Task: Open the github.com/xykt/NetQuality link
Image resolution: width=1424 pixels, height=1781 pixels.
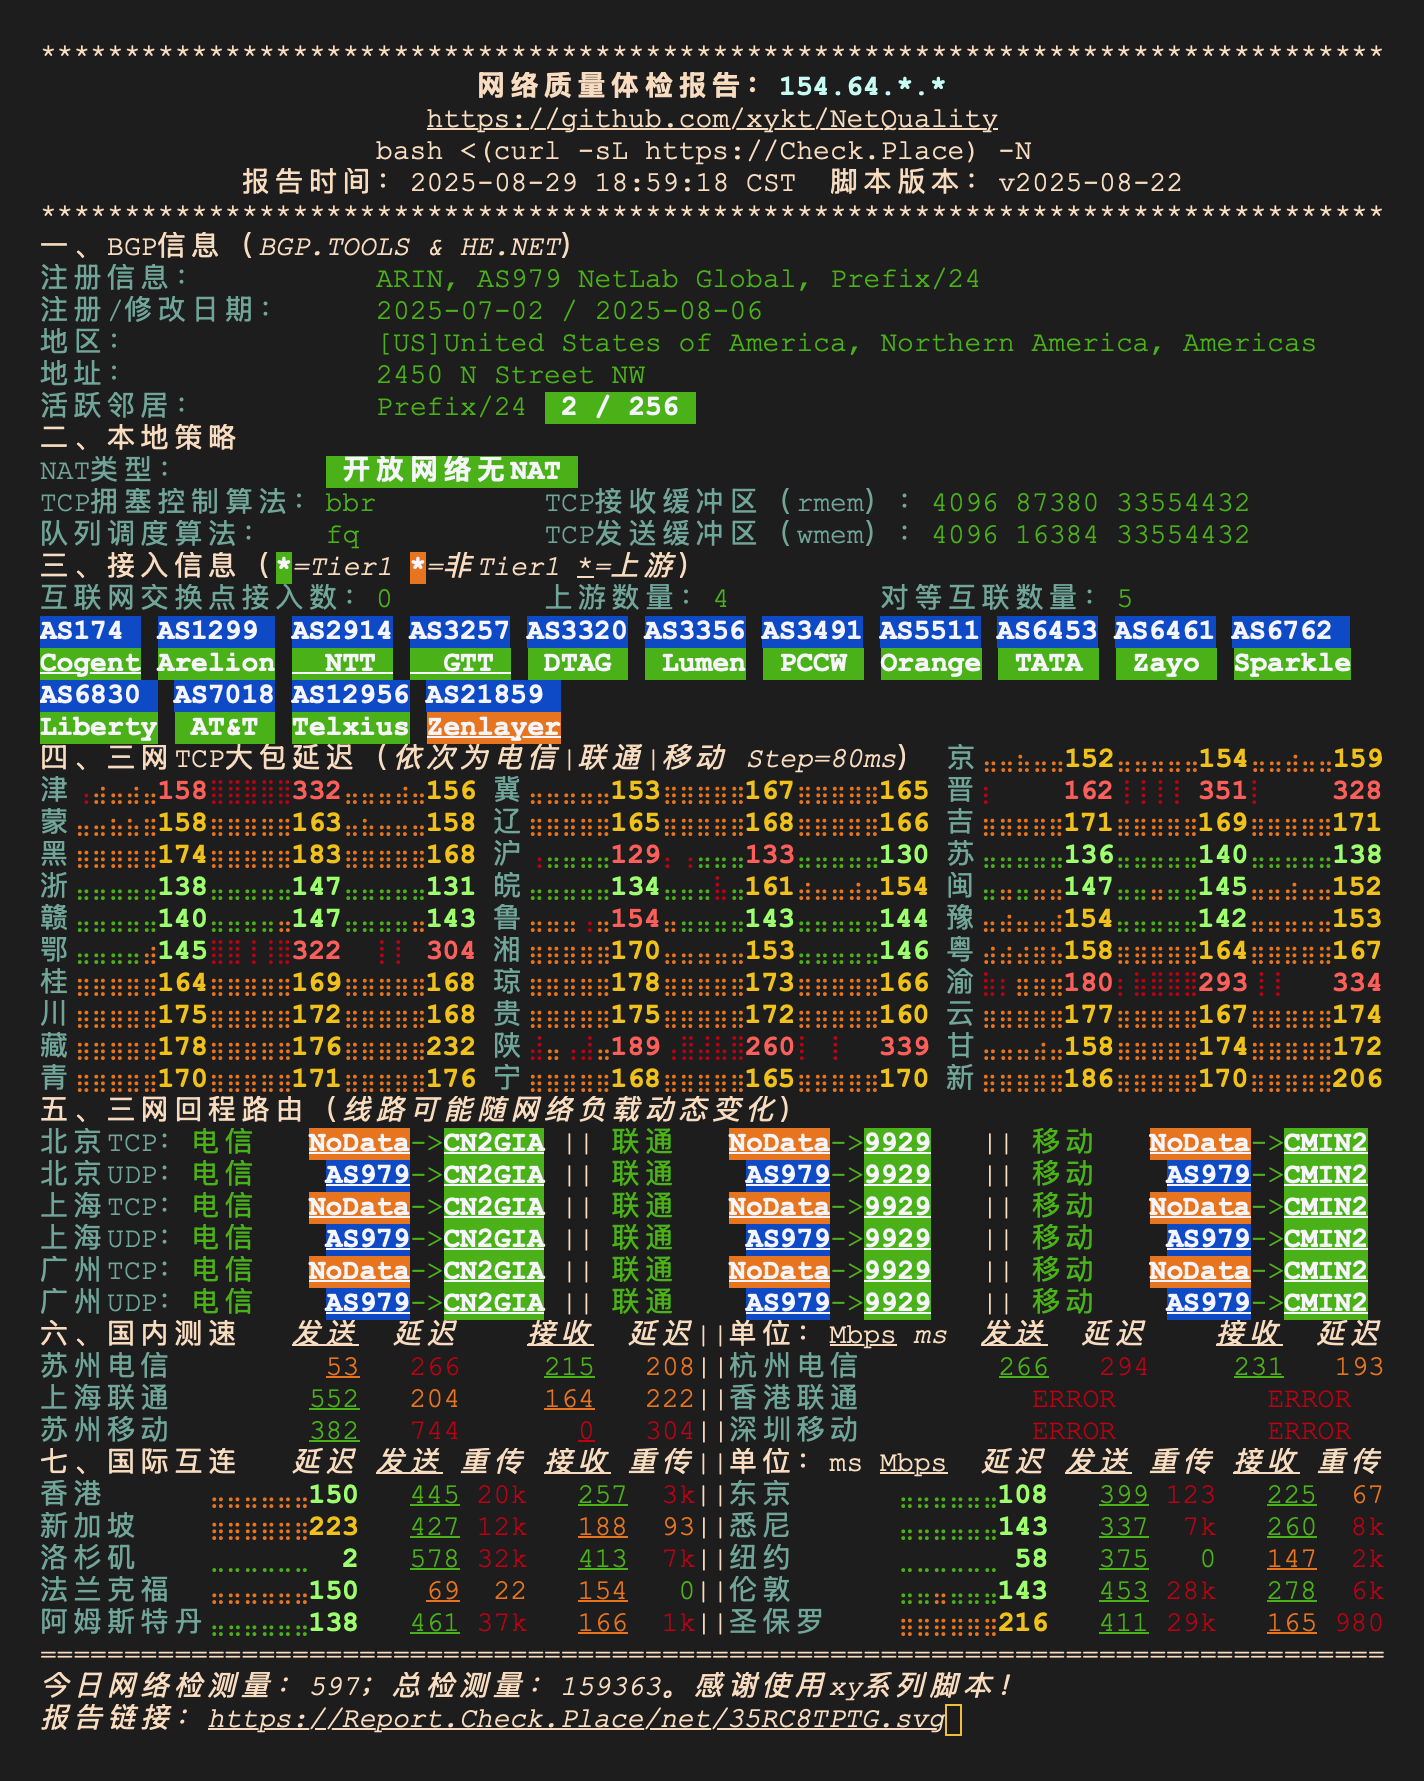Action: click(x=711, y=119)
